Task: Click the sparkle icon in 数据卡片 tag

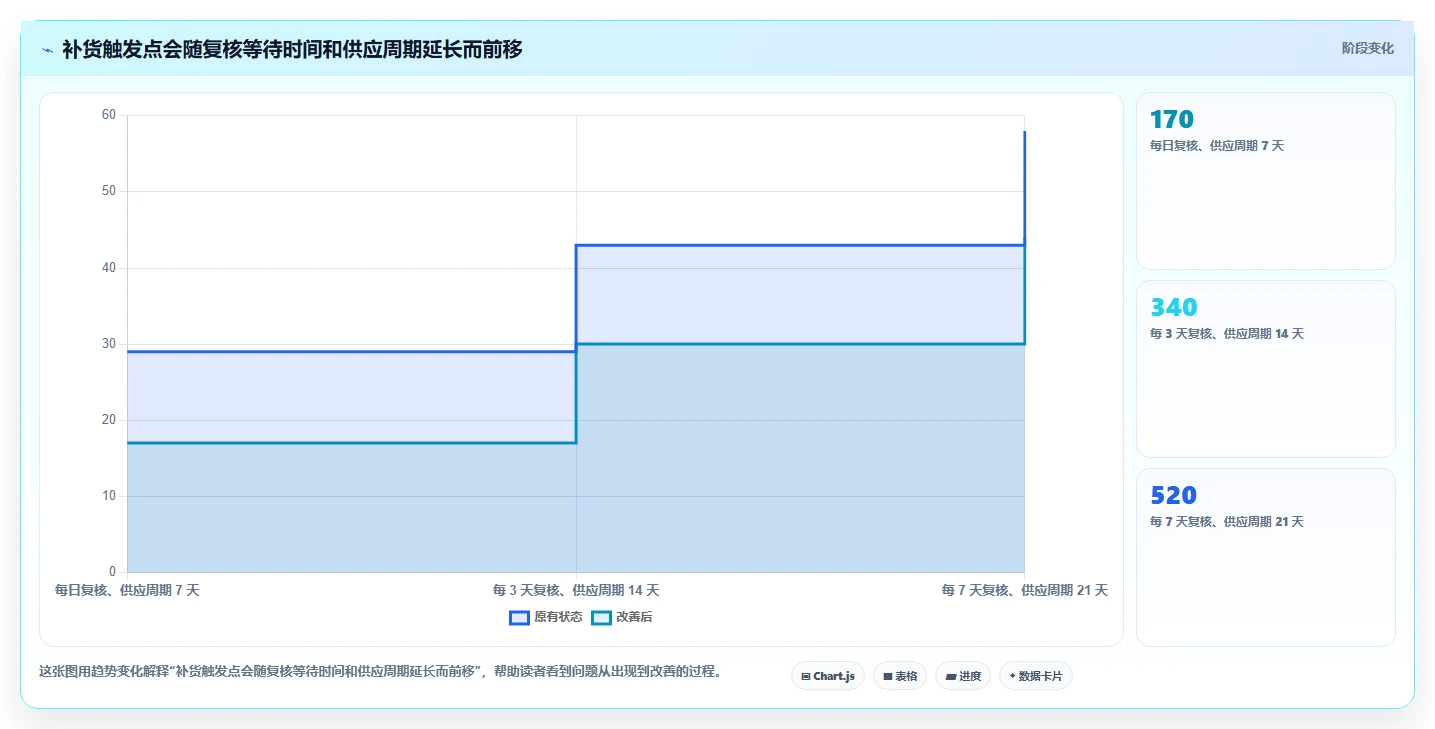Action: (1012, 677)
